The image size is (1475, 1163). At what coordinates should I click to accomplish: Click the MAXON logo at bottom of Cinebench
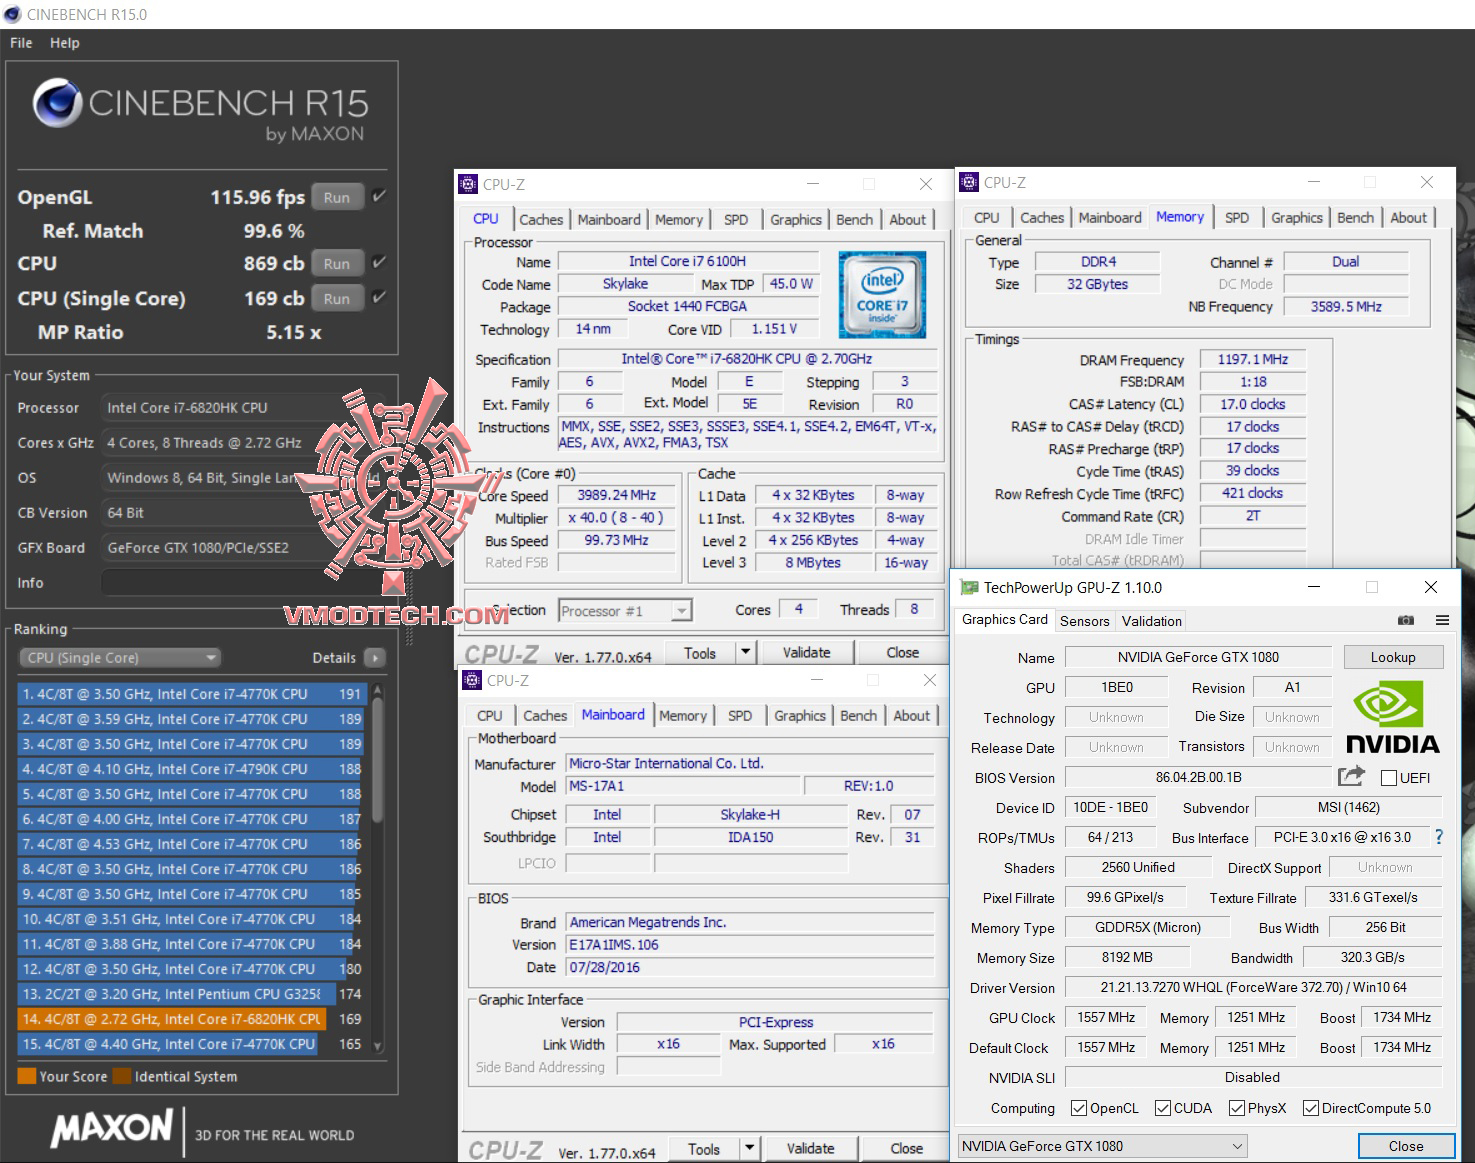click(x=112, y=1129)
